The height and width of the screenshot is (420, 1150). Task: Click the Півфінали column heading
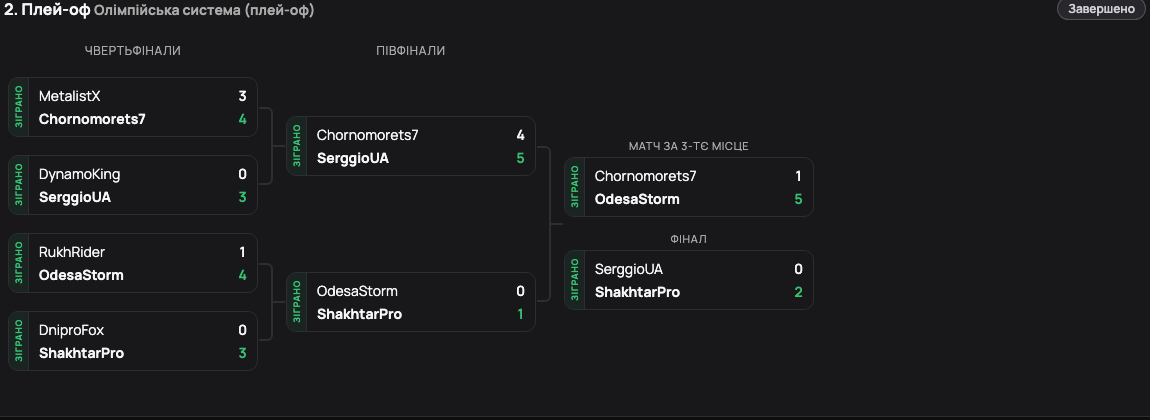pyautogui.click(x=411, y=51)
